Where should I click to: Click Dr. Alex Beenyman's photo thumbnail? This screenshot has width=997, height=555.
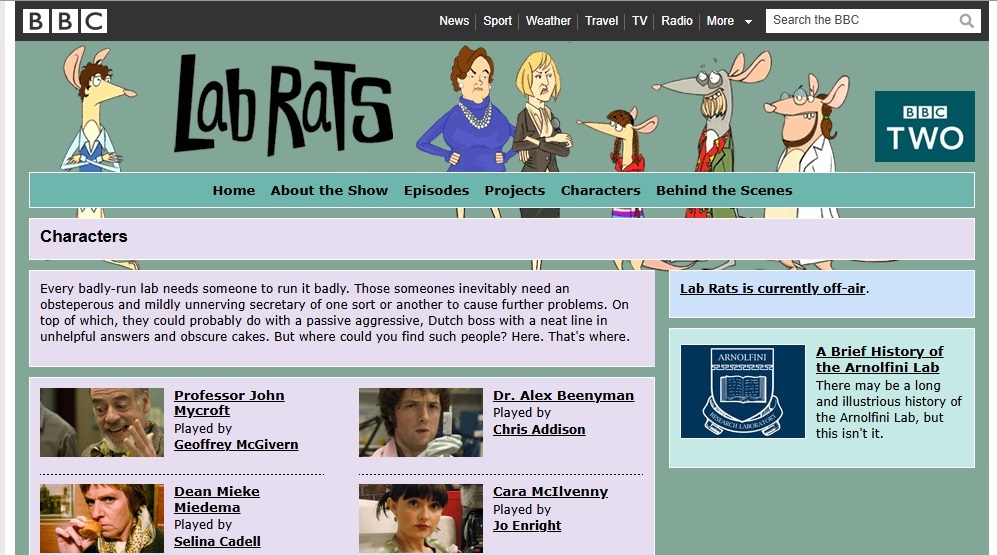click(x=421, y=423)
